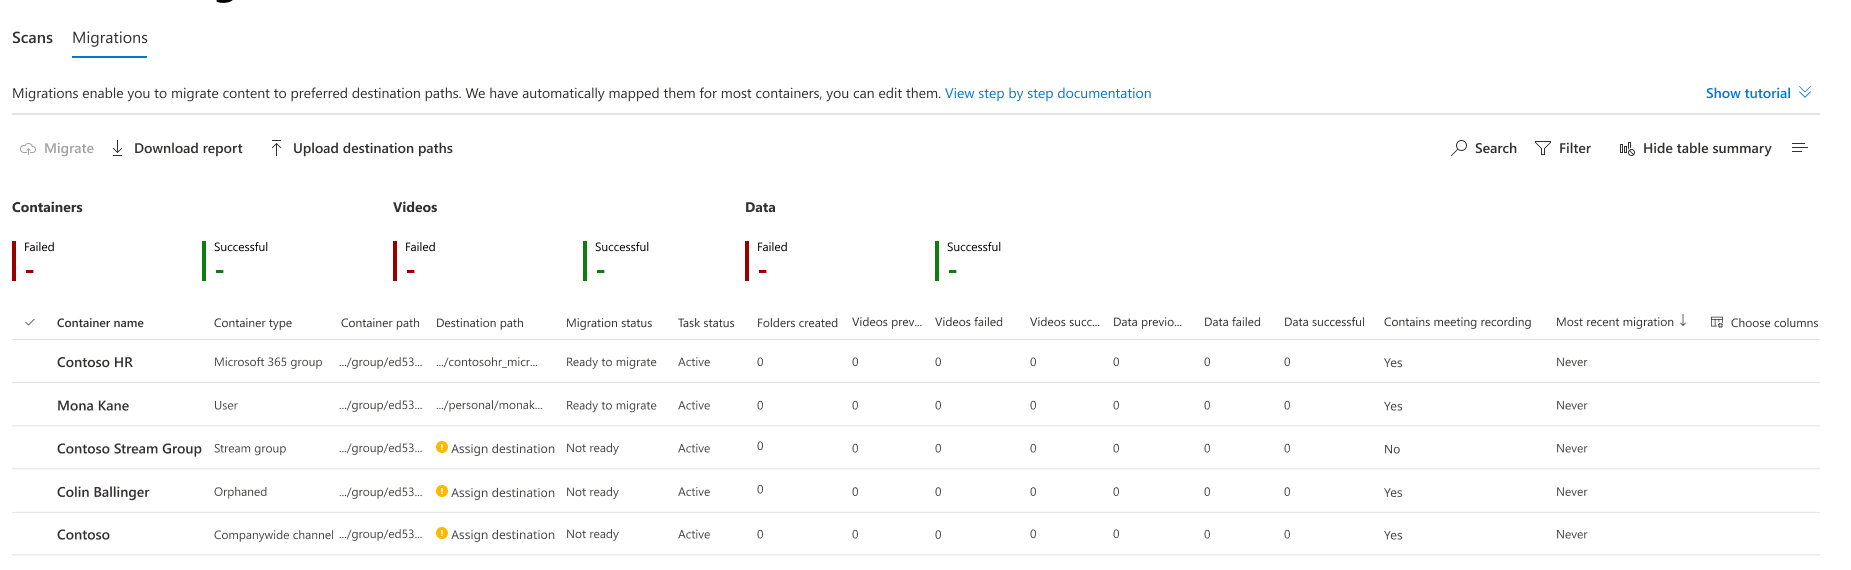
Task: Open the Filter funnel icon
Action: [1543, 148]
